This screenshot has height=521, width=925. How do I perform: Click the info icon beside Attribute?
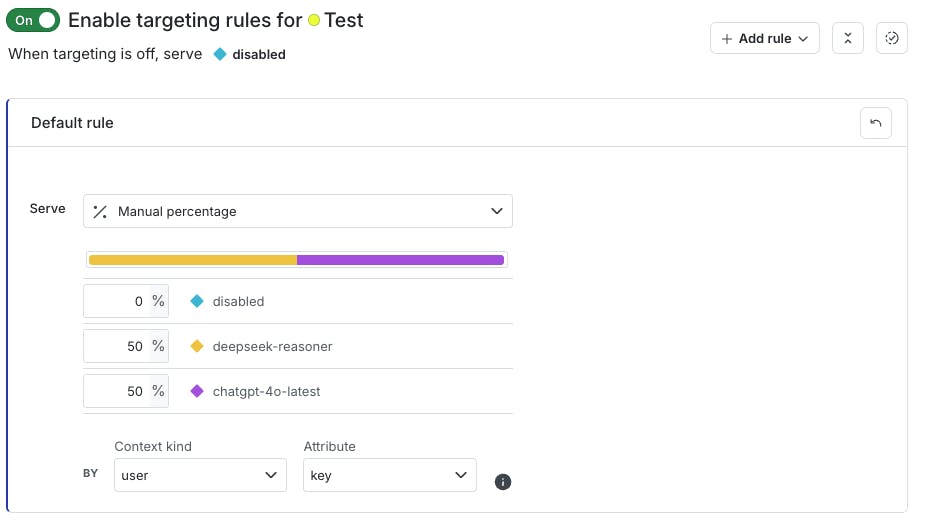coord(503,482)
